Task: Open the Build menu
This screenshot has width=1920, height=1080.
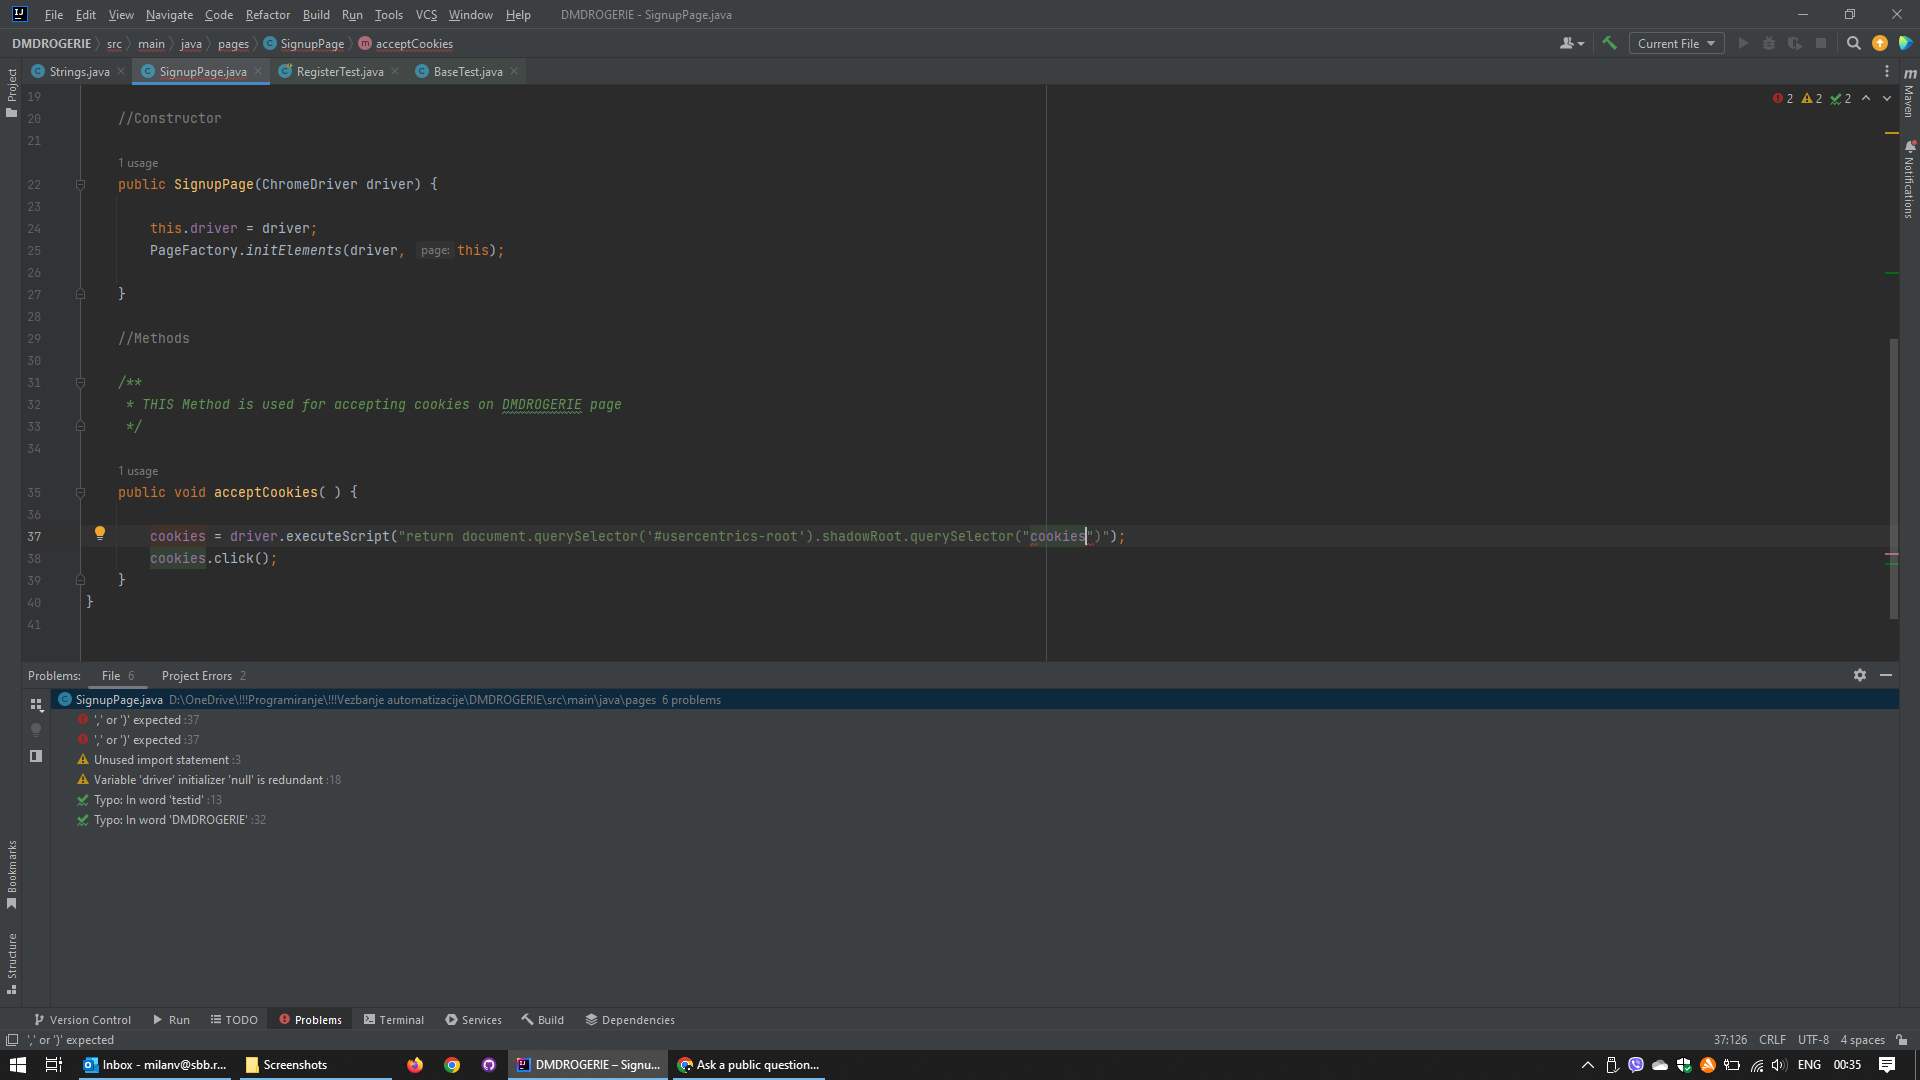Action: point(316,15)
